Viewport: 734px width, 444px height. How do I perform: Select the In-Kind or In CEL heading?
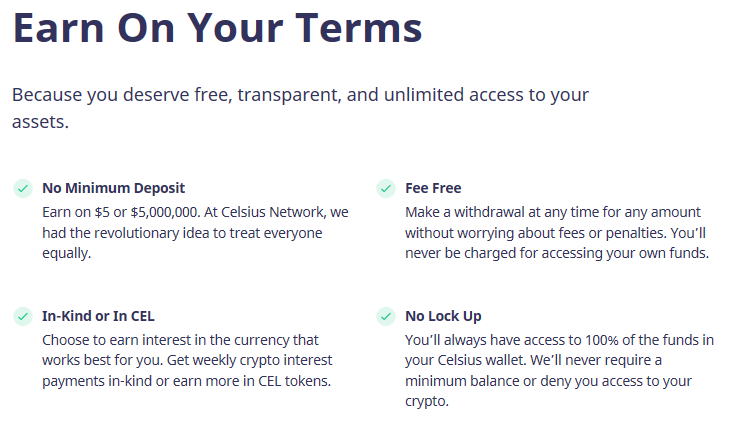pyautogui.click(x=98, y=316)
